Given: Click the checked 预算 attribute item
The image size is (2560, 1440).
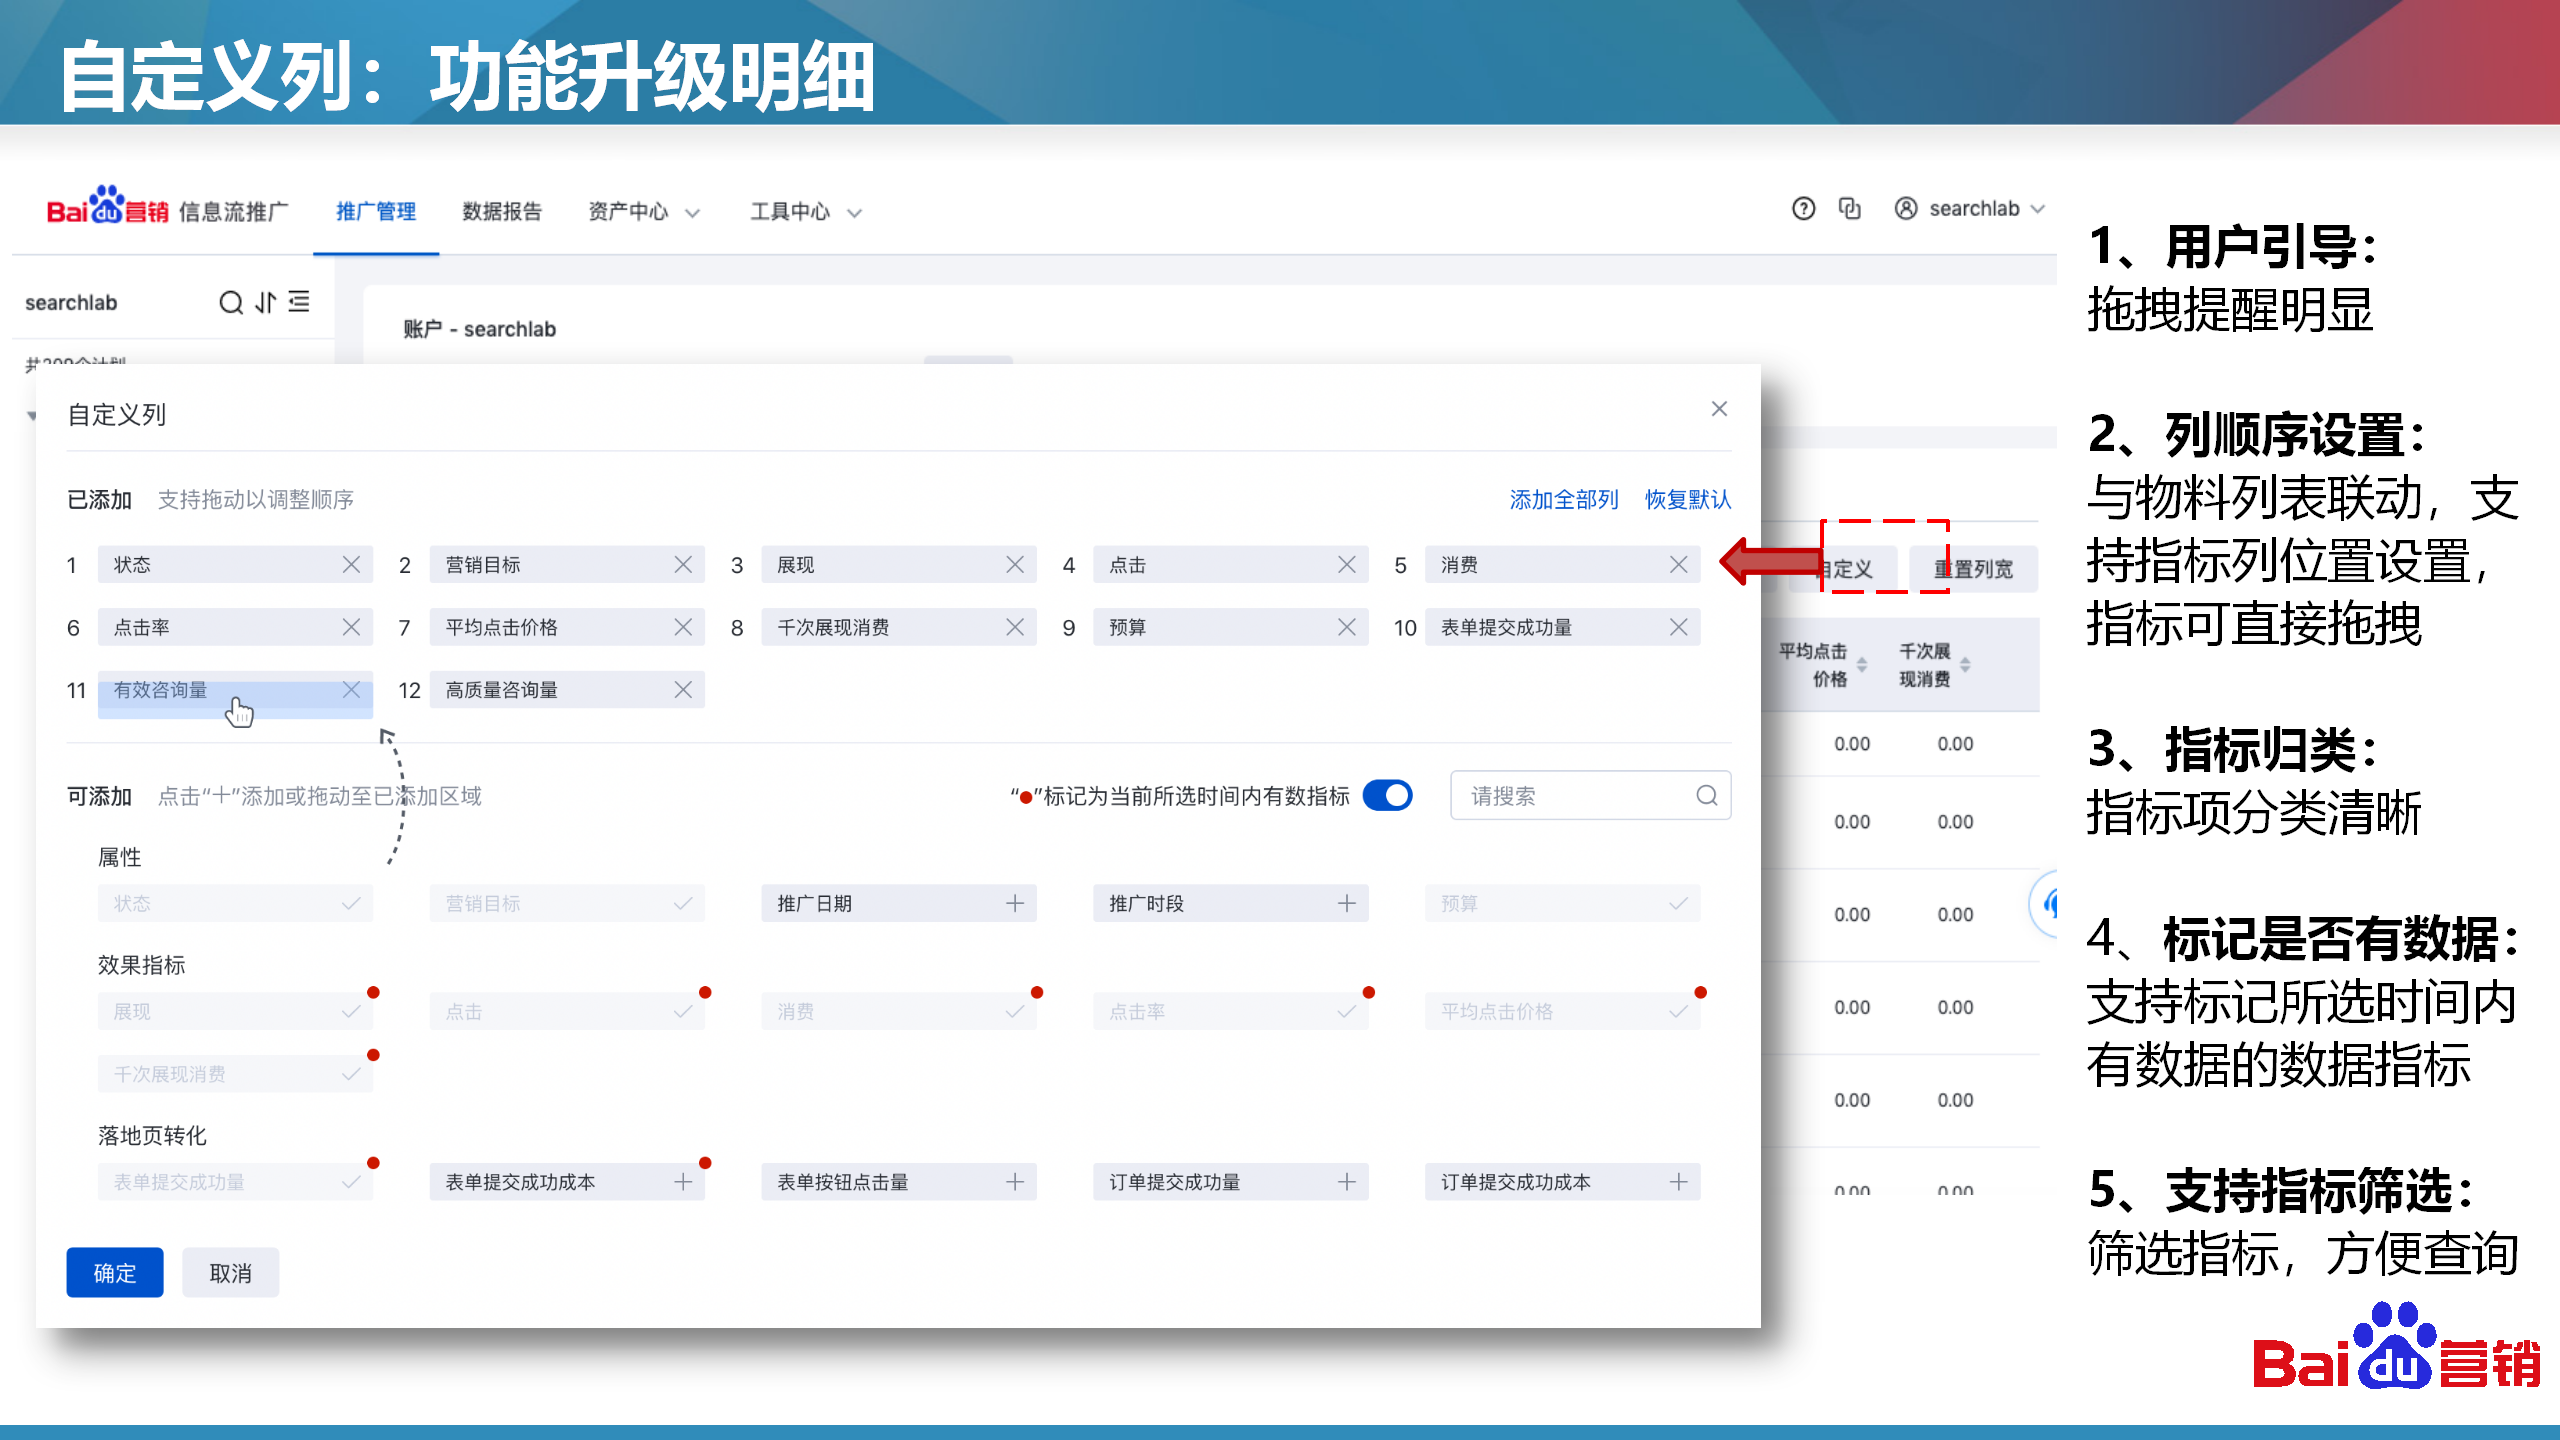Looking at the screenshot, I should point(1563,904).
